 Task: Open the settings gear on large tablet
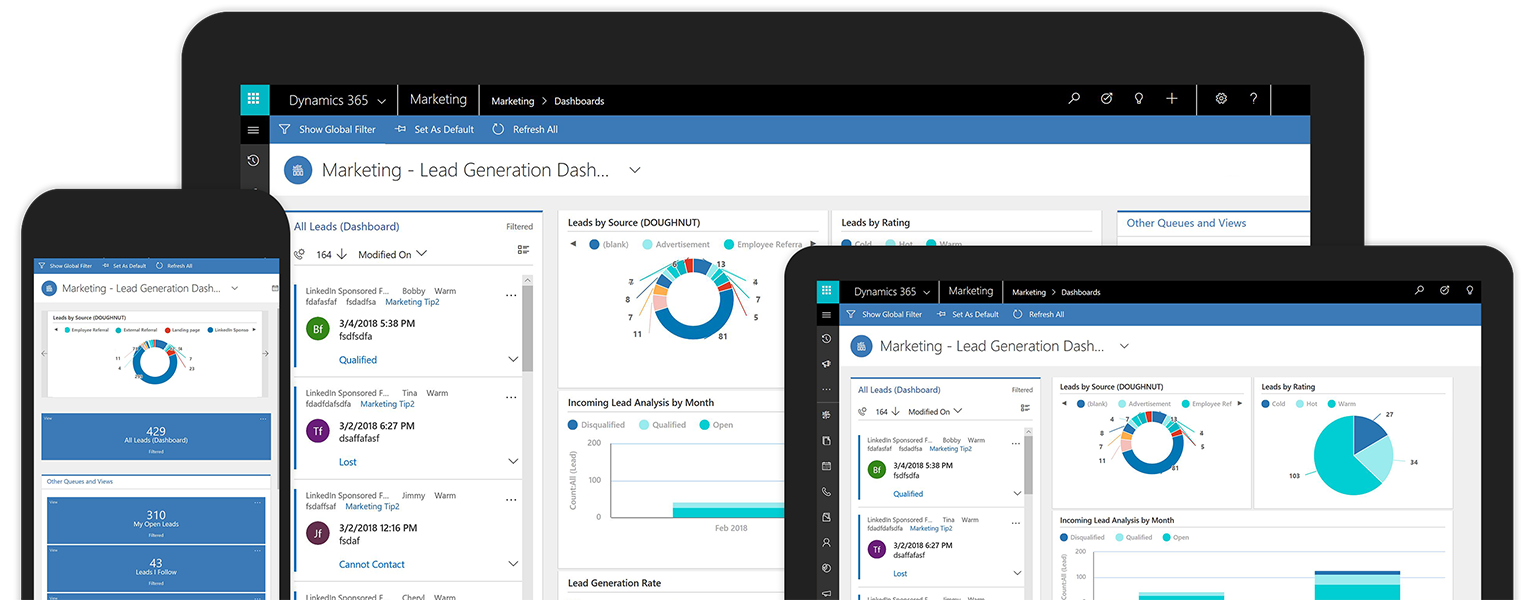click(x=1221, y=99)
